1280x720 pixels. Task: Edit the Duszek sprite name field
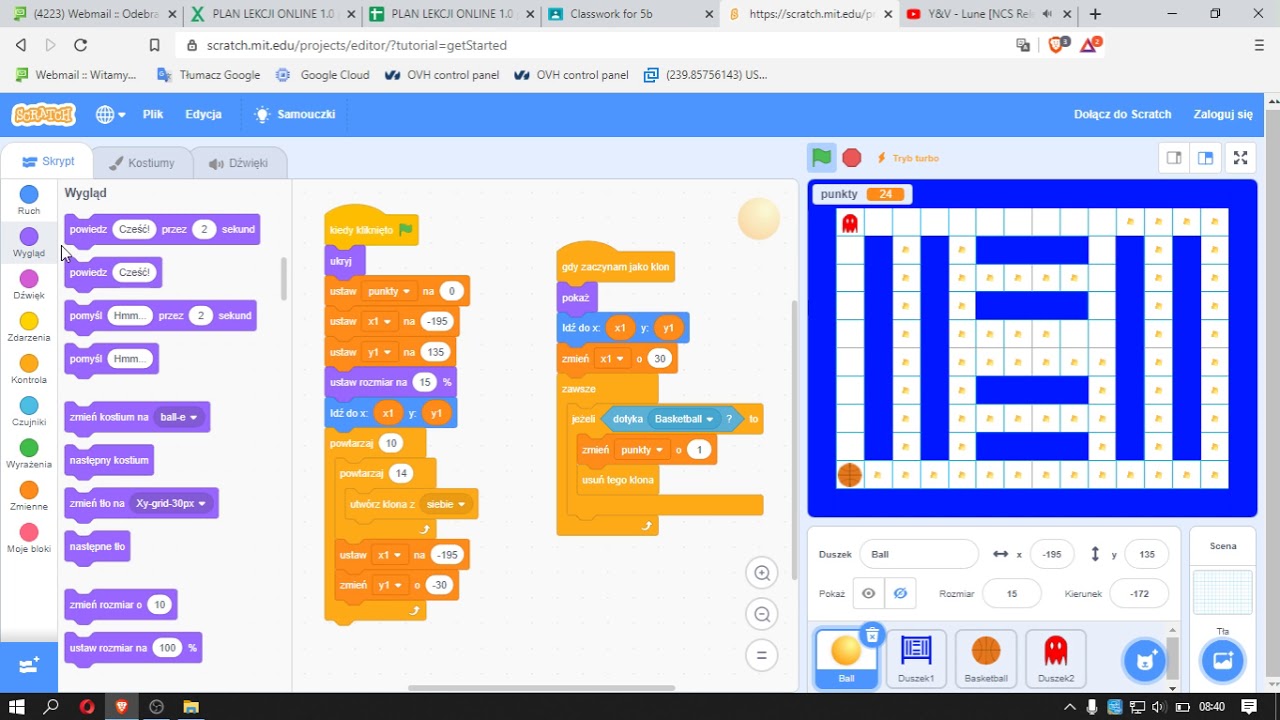[x=919, y=554]
